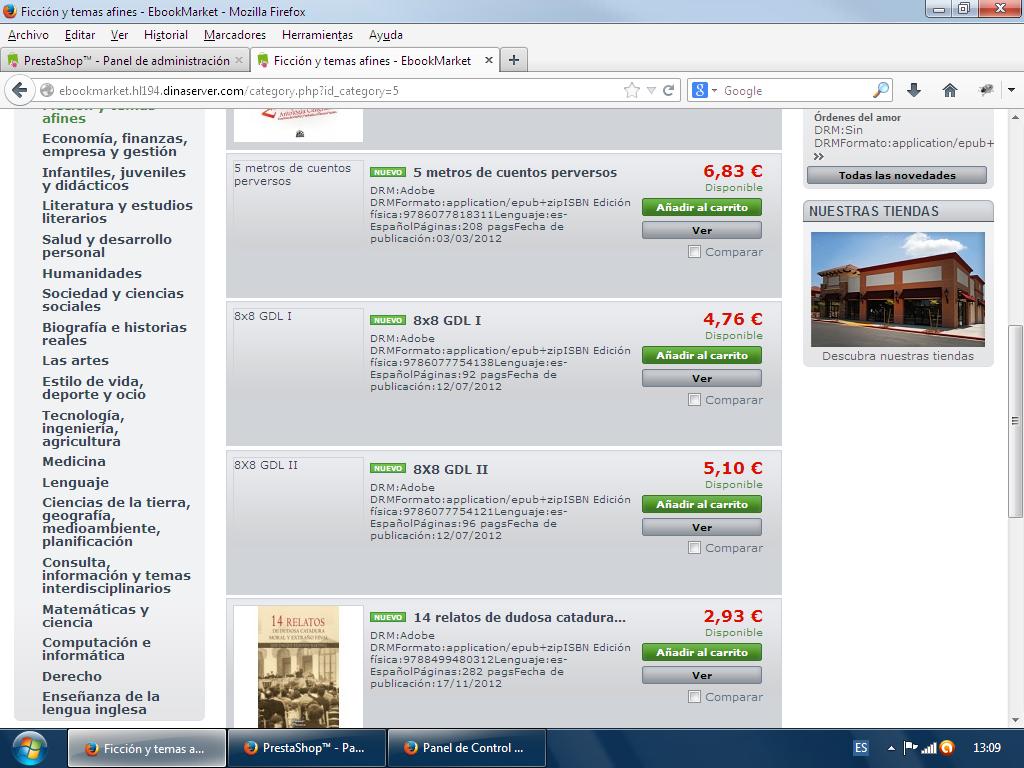Open 5 metros de cuentos perversos title link
Screen dimensions: 1024x768
[x=515, y=172]
